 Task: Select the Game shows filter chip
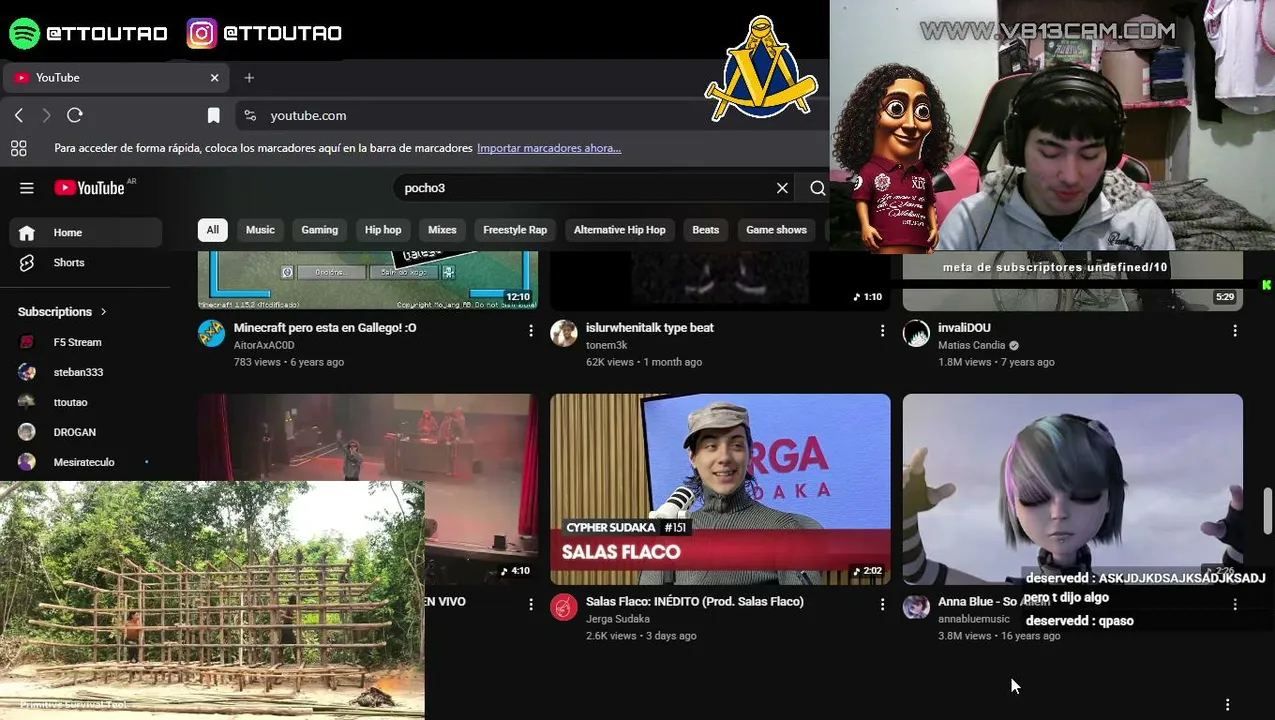click(x=776, y=230)
